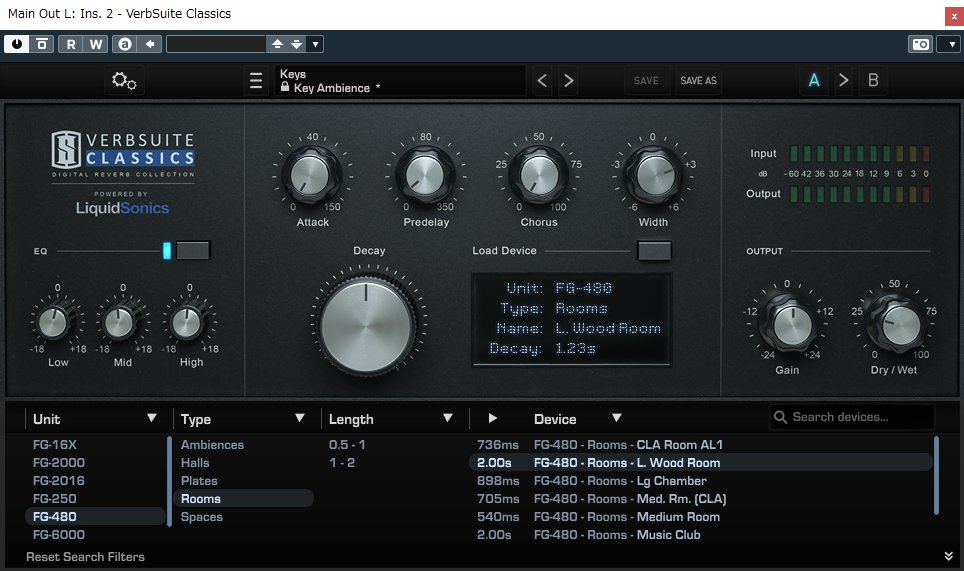This screenshot has height=571, width=964.
Task: Open the host functions menu arrow at top right
Action: [952, 44]
